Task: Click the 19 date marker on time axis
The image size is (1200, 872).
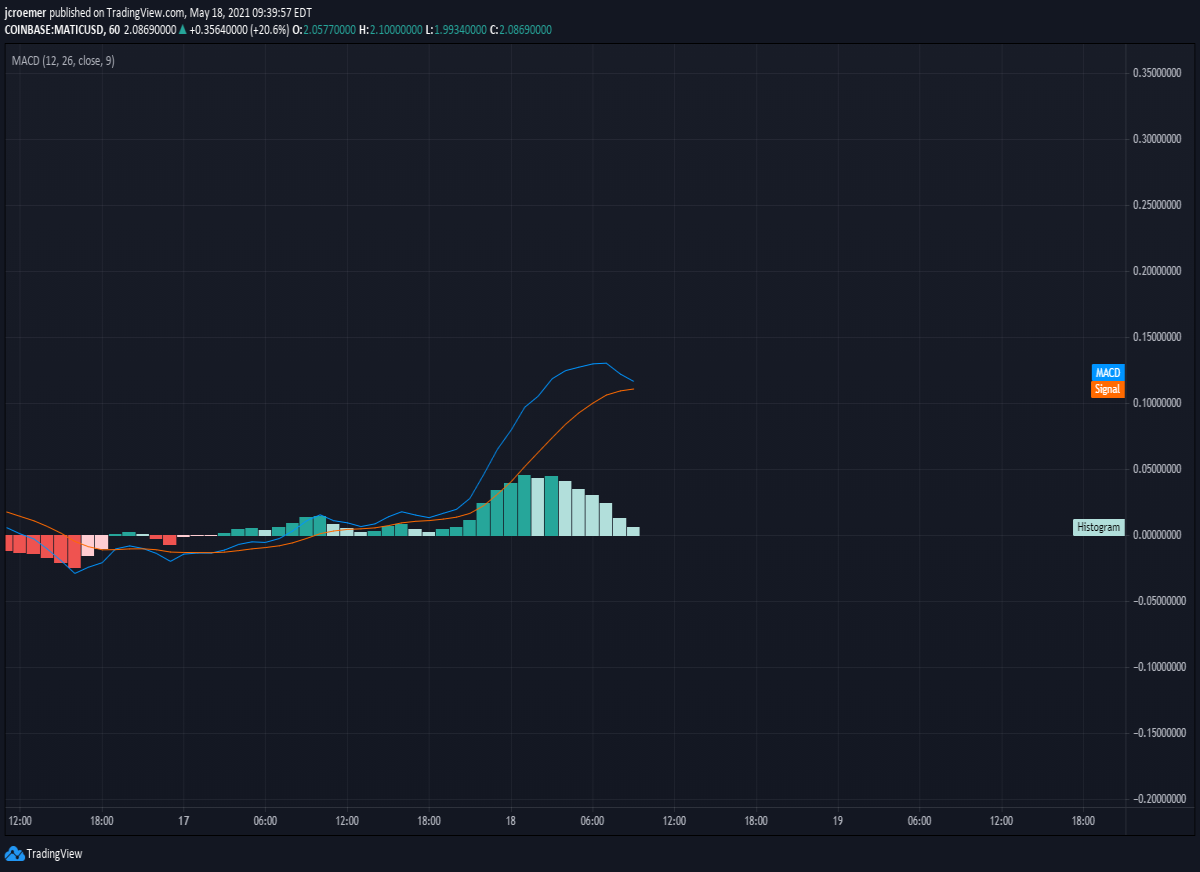Action: click(838, 821)
